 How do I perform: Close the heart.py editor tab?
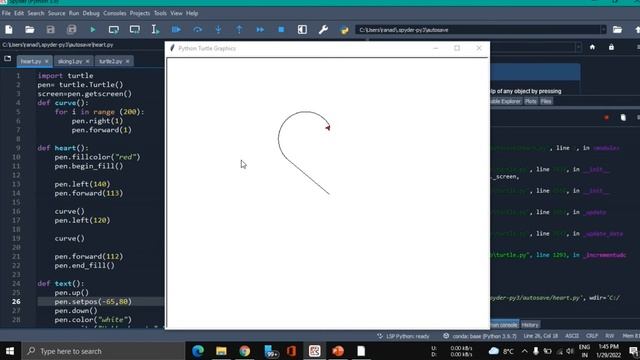(47, 61)
